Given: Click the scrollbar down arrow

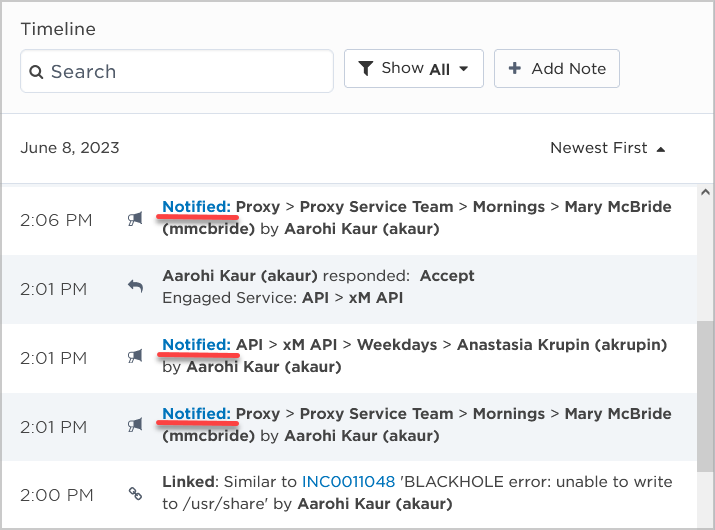Looking at the screenshot, I should (x=705, y=521).
